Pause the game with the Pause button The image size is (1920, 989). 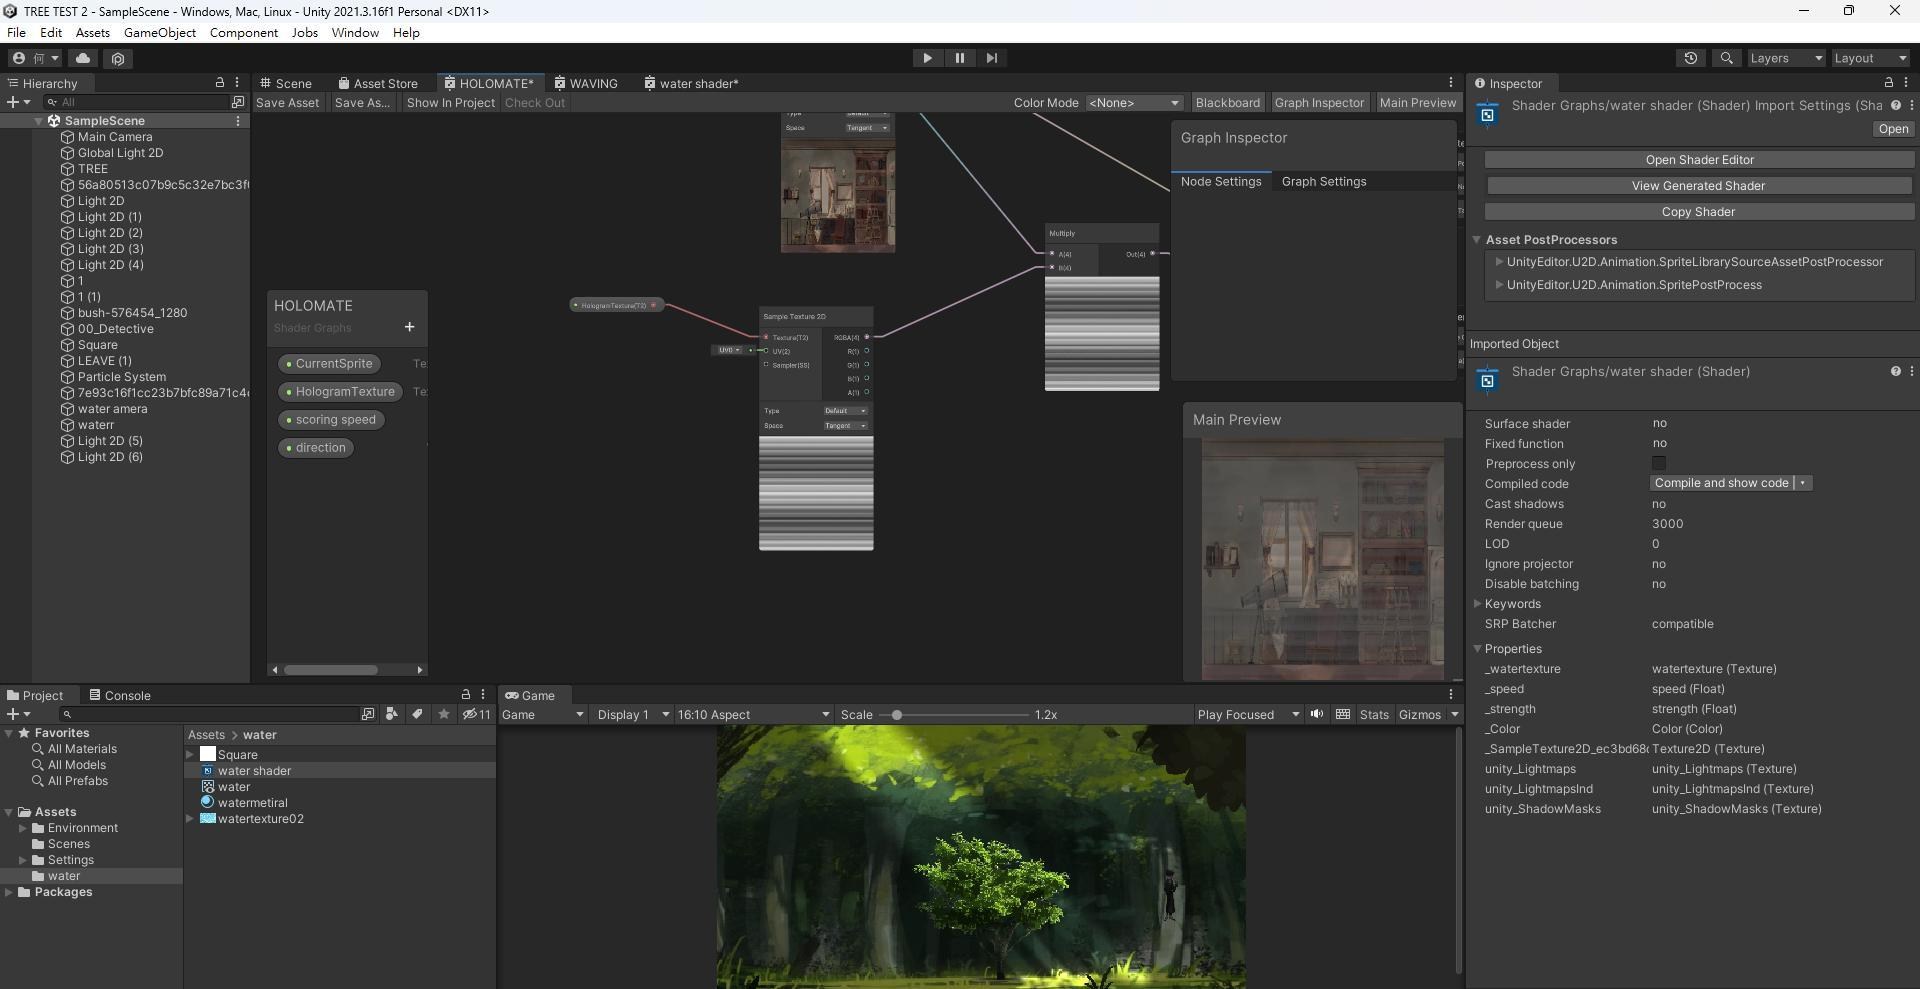click(959, 57)
